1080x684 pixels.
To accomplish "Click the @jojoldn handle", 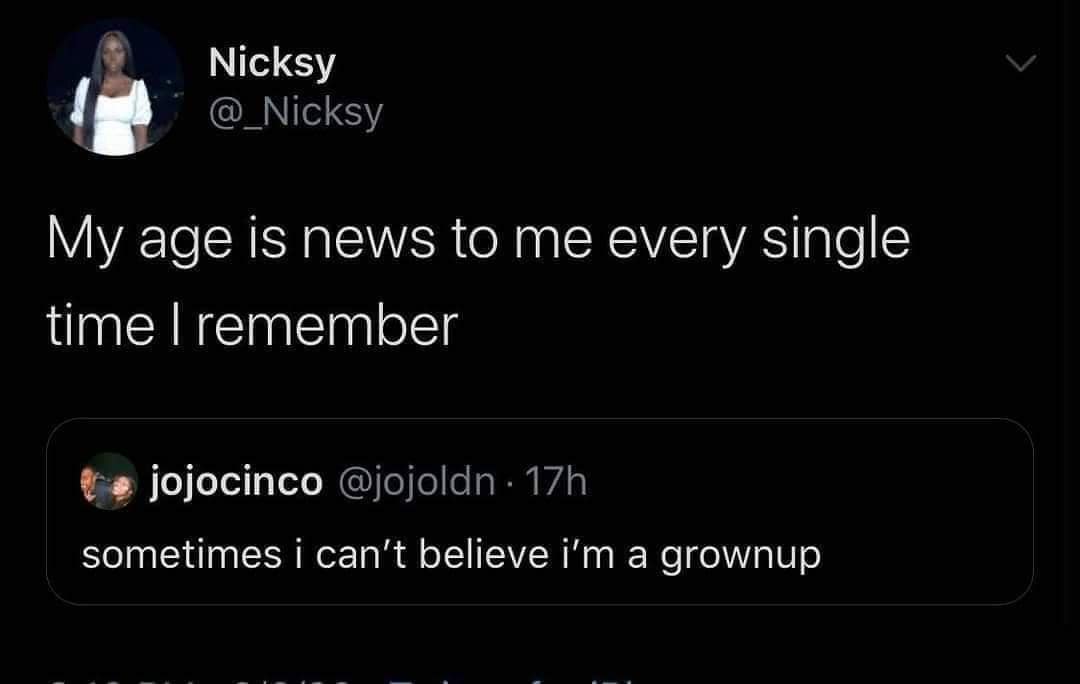I will tap(419, 482).
